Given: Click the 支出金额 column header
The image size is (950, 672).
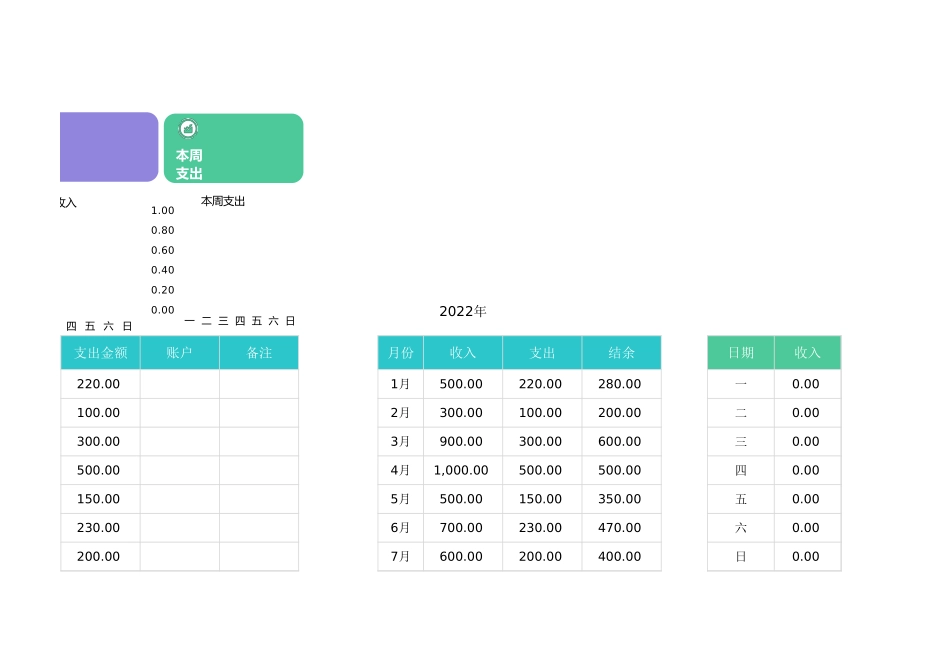Looking at the screenshot, I should (101, 353).
